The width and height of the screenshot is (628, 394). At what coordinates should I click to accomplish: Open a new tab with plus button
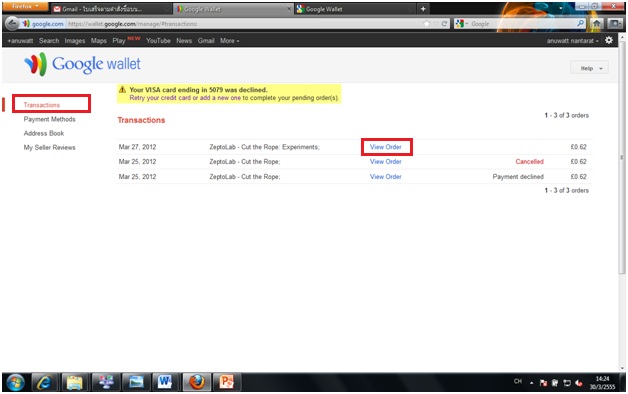(423, 9)
